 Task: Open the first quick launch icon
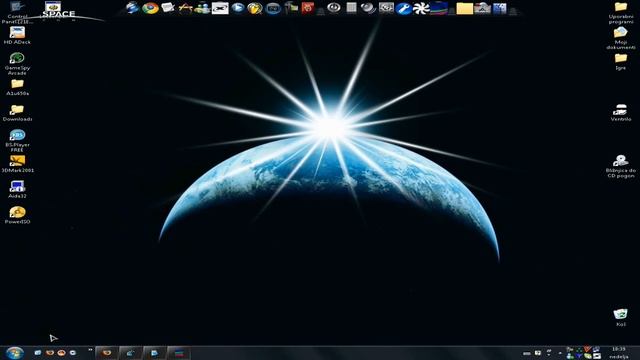coord(38,353)
